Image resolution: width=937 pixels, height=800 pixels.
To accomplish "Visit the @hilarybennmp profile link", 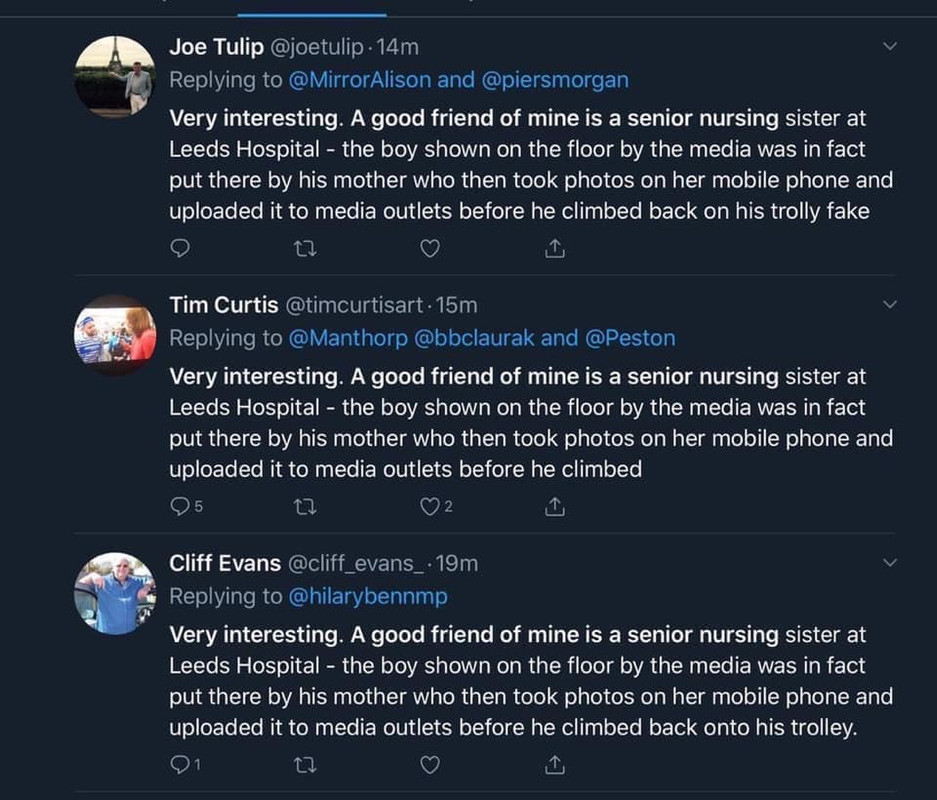I will click(368, 596).
